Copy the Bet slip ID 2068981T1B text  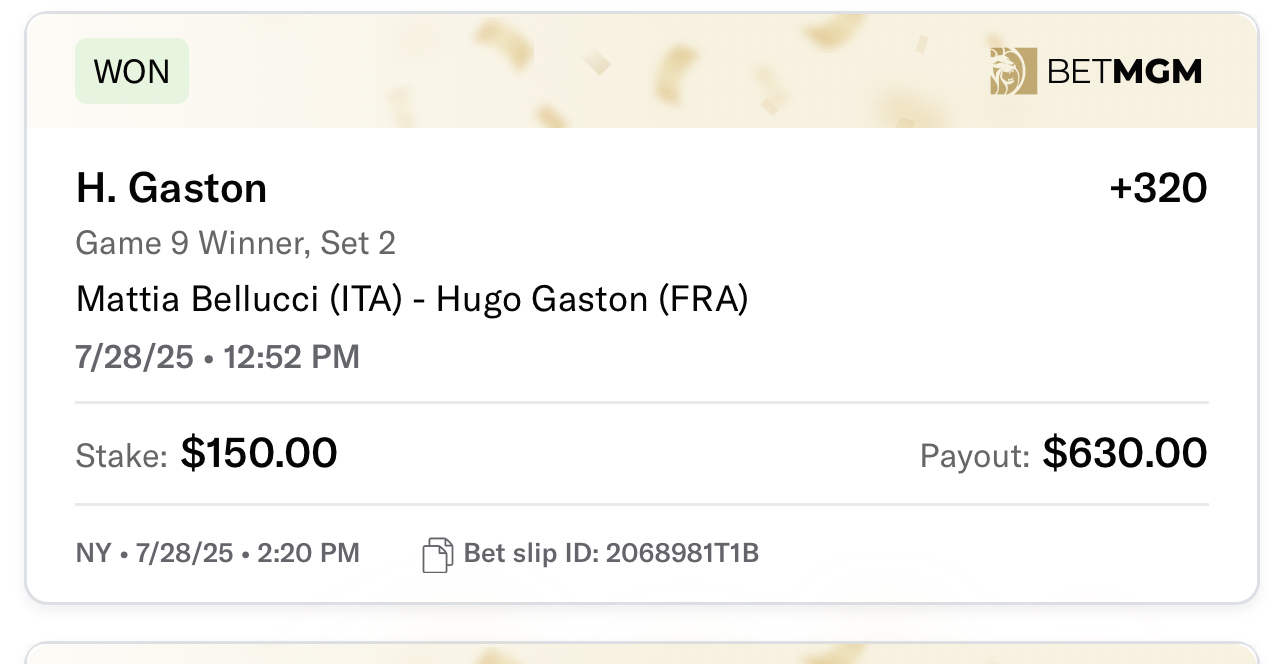tap(611, 553)
